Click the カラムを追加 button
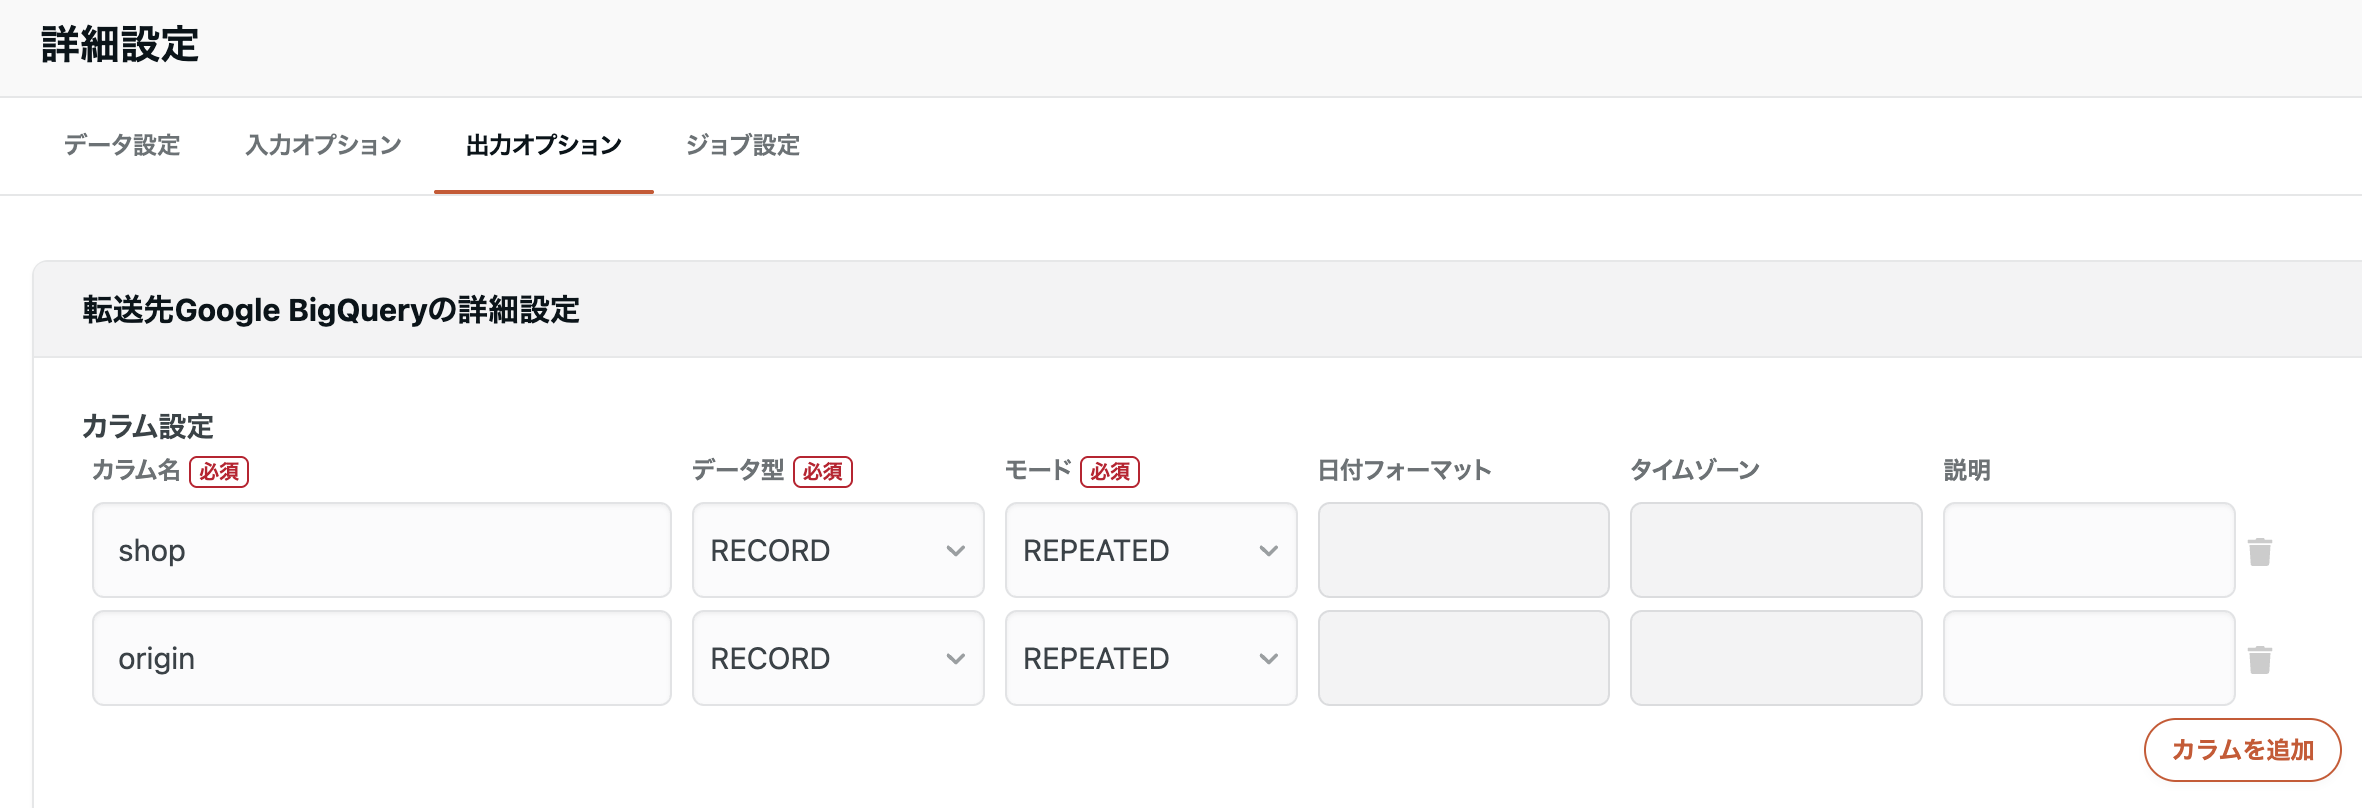This screenshot has height=808, width=2362. click(2242, 748)
